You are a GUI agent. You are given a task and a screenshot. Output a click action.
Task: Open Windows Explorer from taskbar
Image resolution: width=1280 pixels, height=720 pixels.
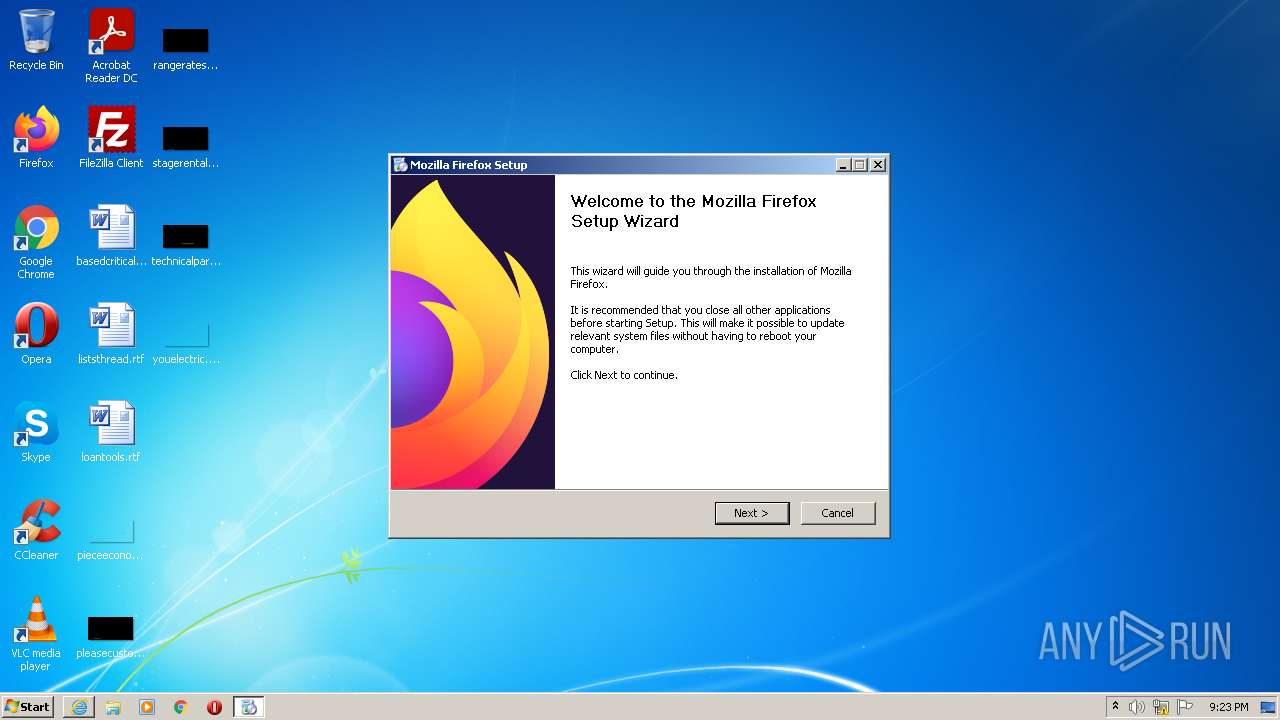click(x=113, y=707)
